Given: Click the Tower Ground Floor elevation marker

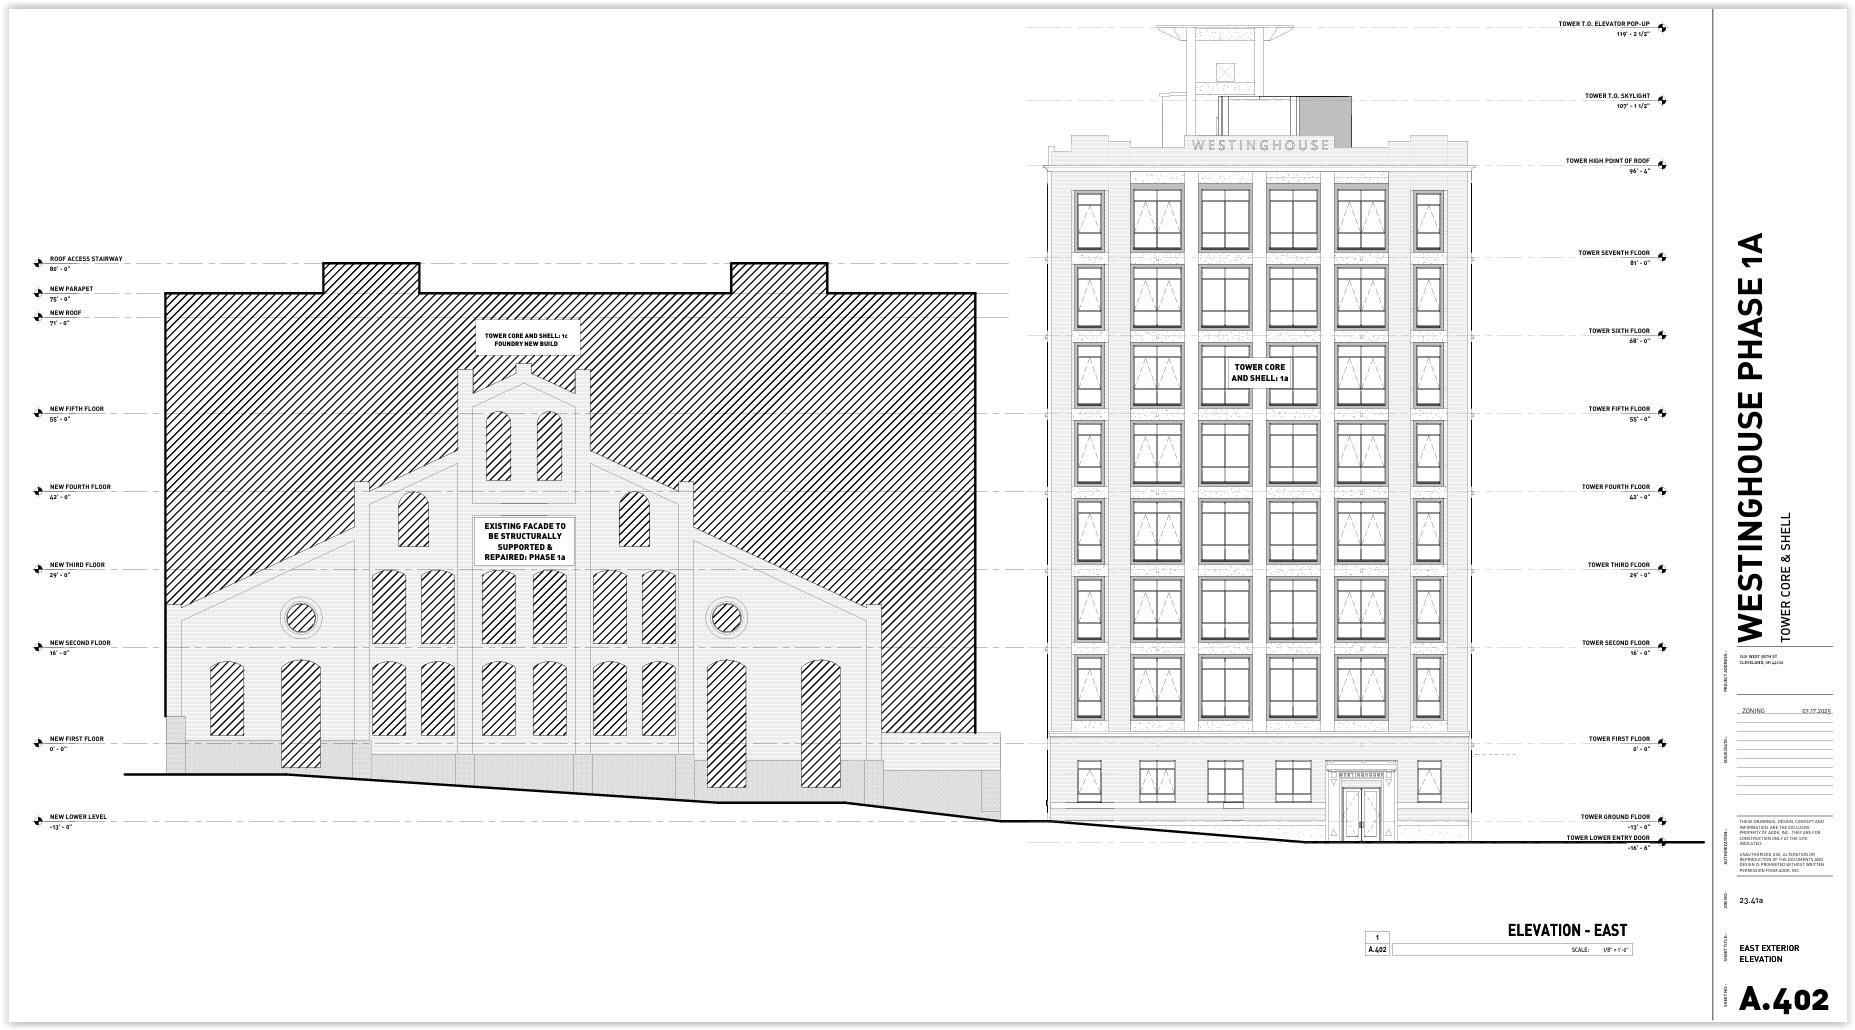Looking at the screenshot, I should click(x=1662, y=822).
